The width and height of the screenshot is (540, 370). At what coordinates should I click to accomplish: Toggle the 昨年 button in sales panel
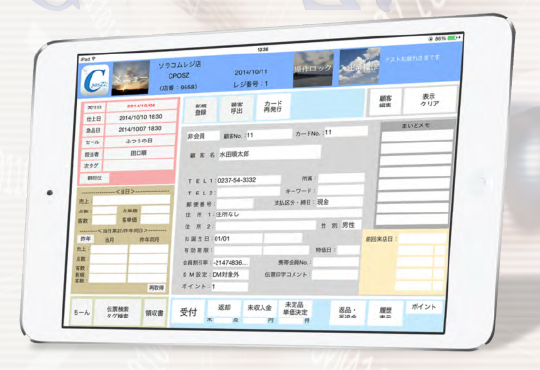85,239
